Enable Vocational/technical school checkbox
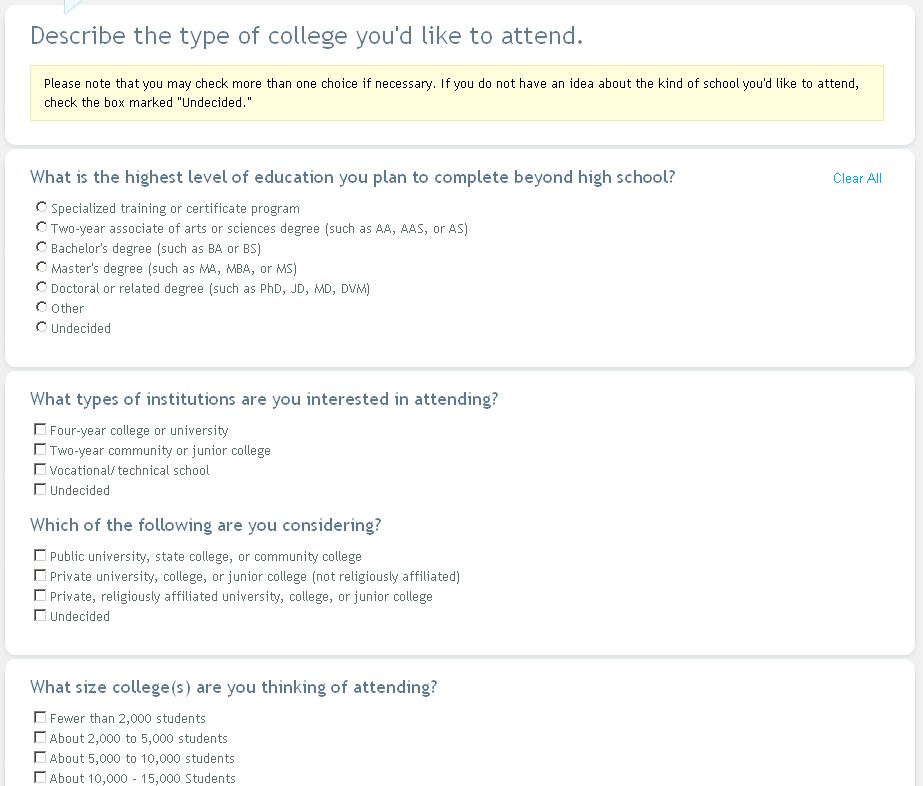 click(x=40, y=470)
